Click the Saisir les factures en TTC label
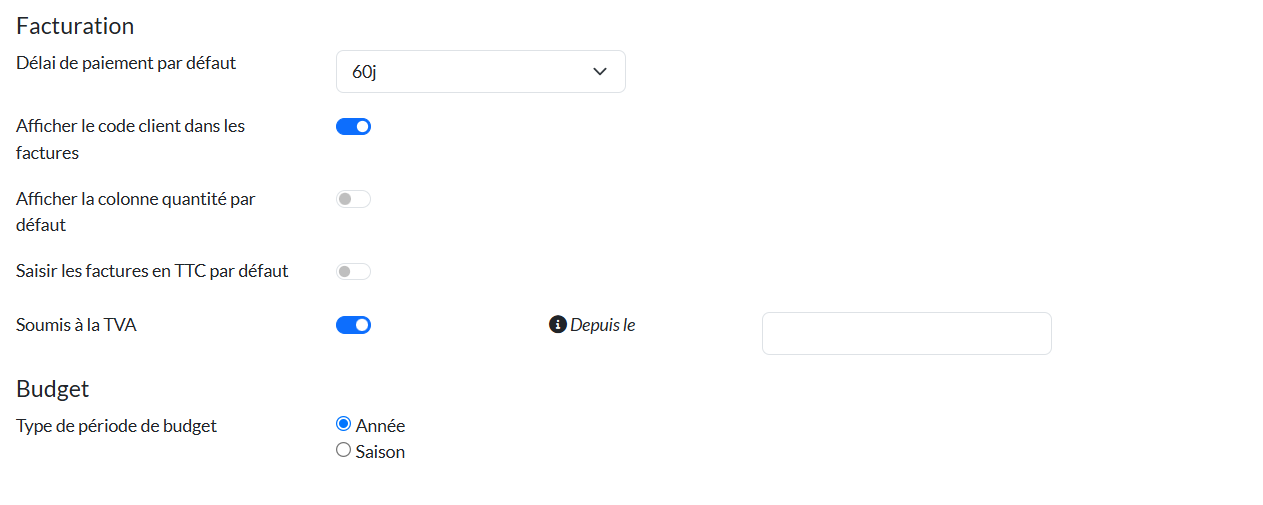 [152, 271]
